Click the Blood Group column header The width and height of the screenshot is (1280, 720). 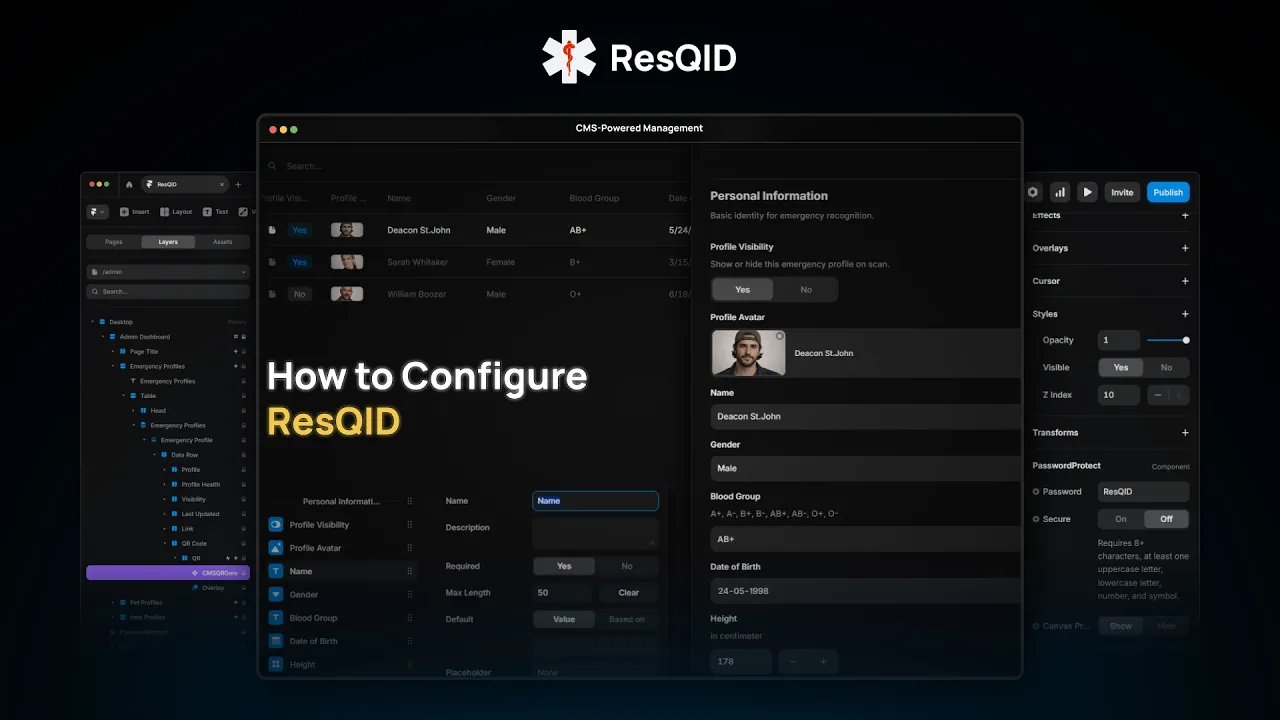click(594, 198)
